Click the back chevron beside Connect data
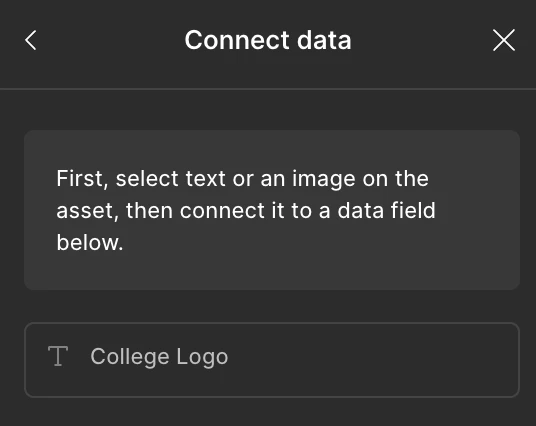Image resolution: width=536 pixels, height=426 pixels. click(x=30, y=40)
